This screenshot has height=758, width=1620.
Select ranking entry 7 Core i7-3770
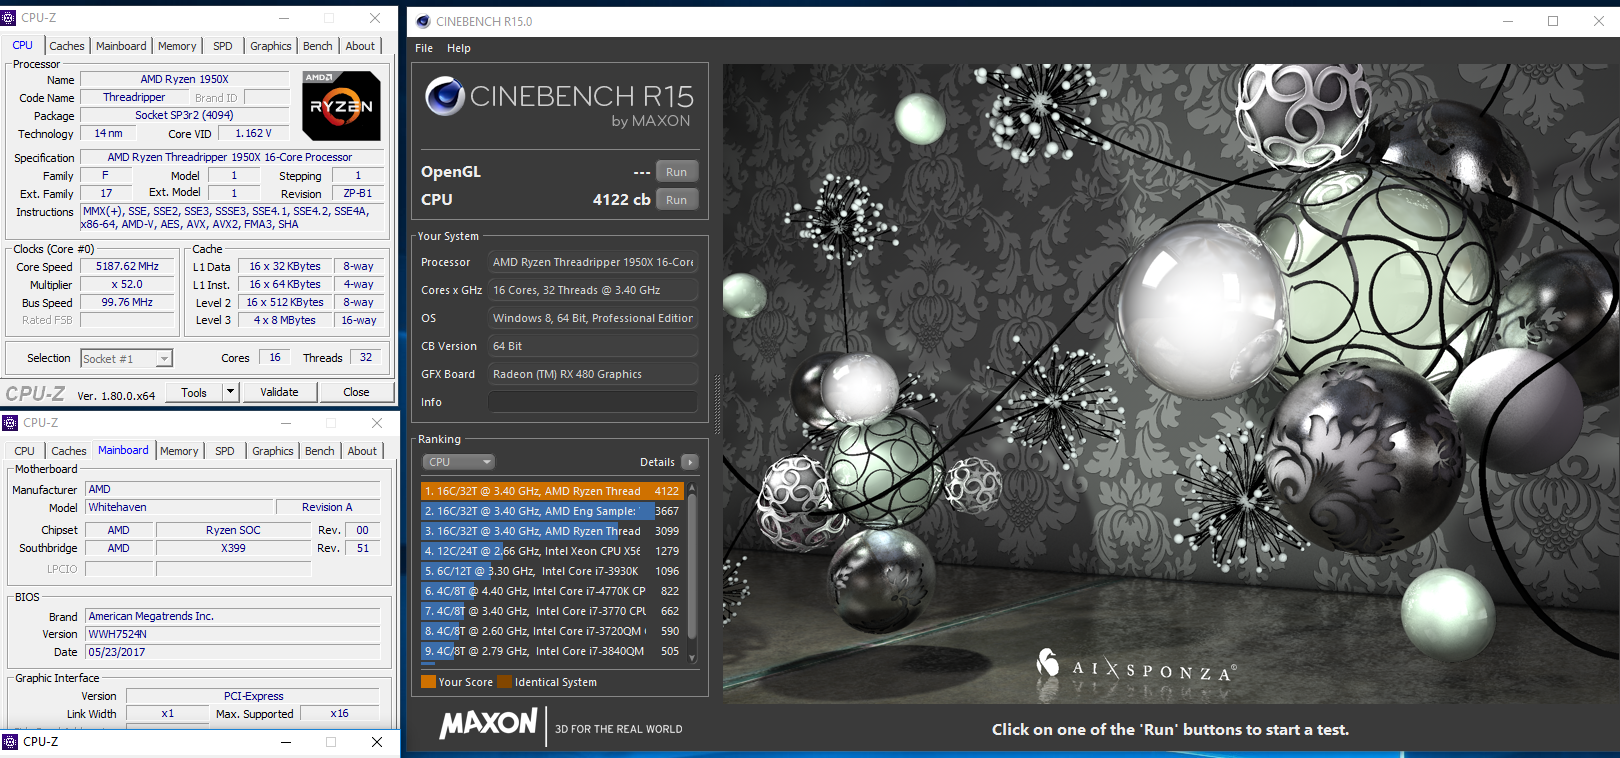click(x=552, y=611)
